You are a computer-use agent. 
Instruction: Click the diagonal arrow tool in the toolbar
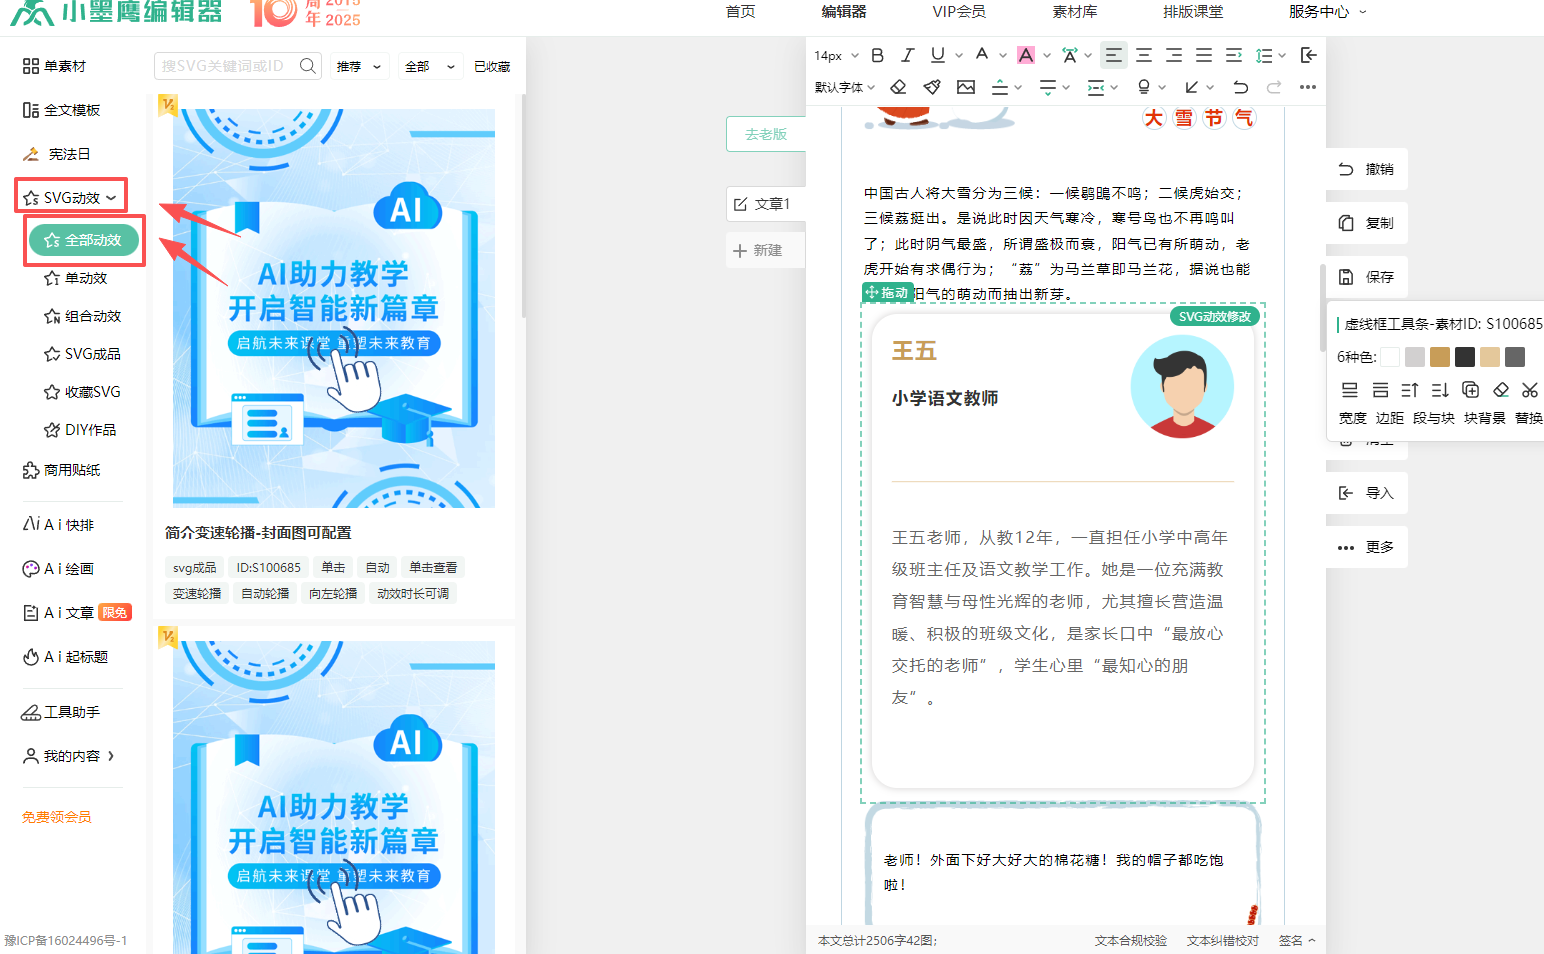pyautogui.click(x=1192, y=87)
